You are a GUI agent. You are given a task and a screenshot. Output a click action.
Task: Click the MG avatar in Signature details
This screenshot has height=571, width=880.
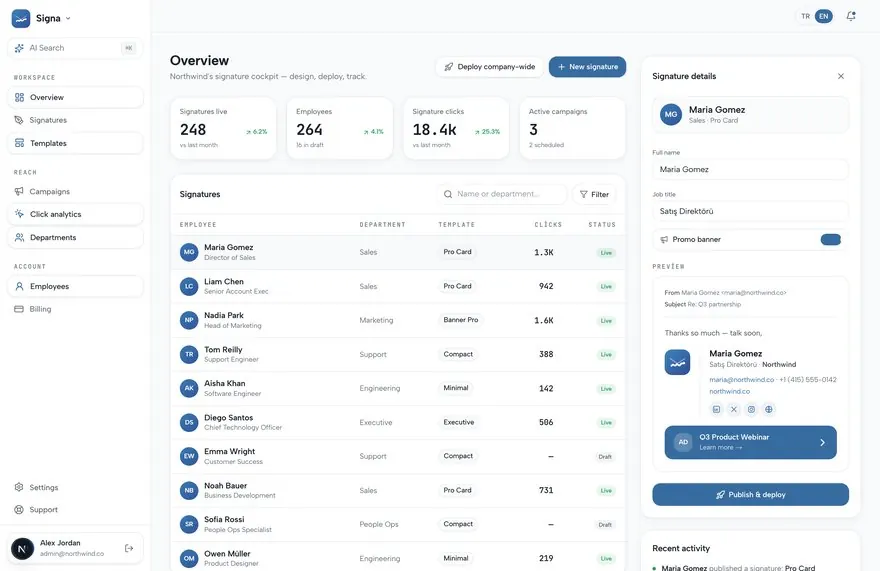click(x=671, y=115)
